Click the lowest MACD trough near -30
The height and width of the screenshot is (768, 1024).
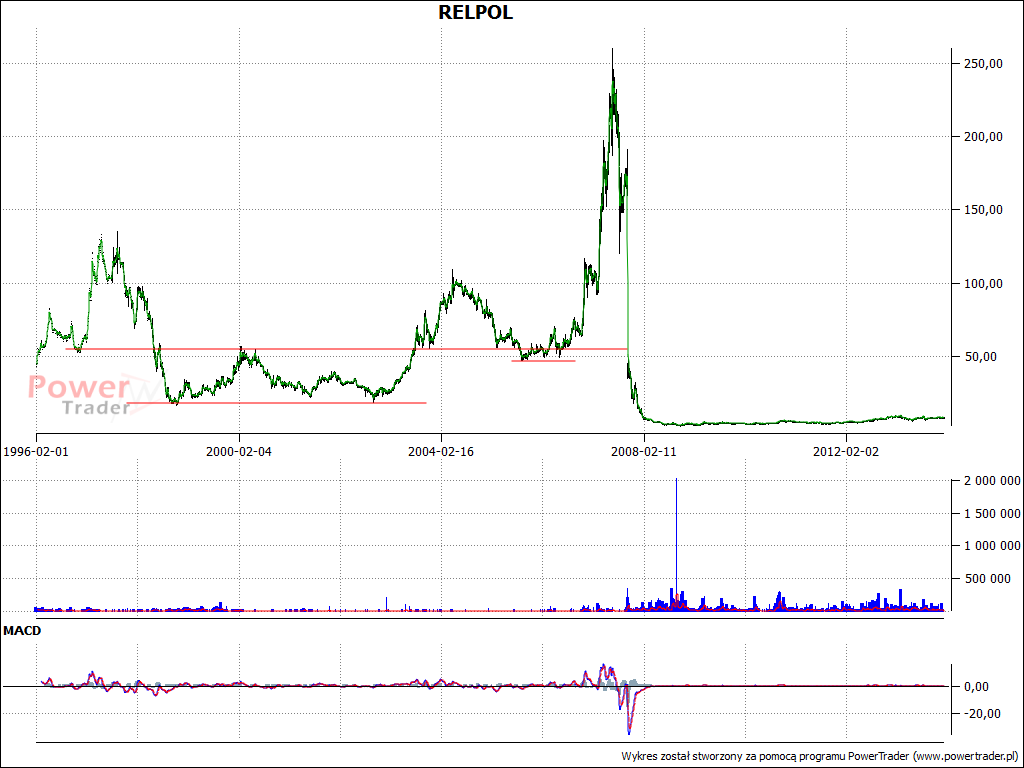click(629, 731)
